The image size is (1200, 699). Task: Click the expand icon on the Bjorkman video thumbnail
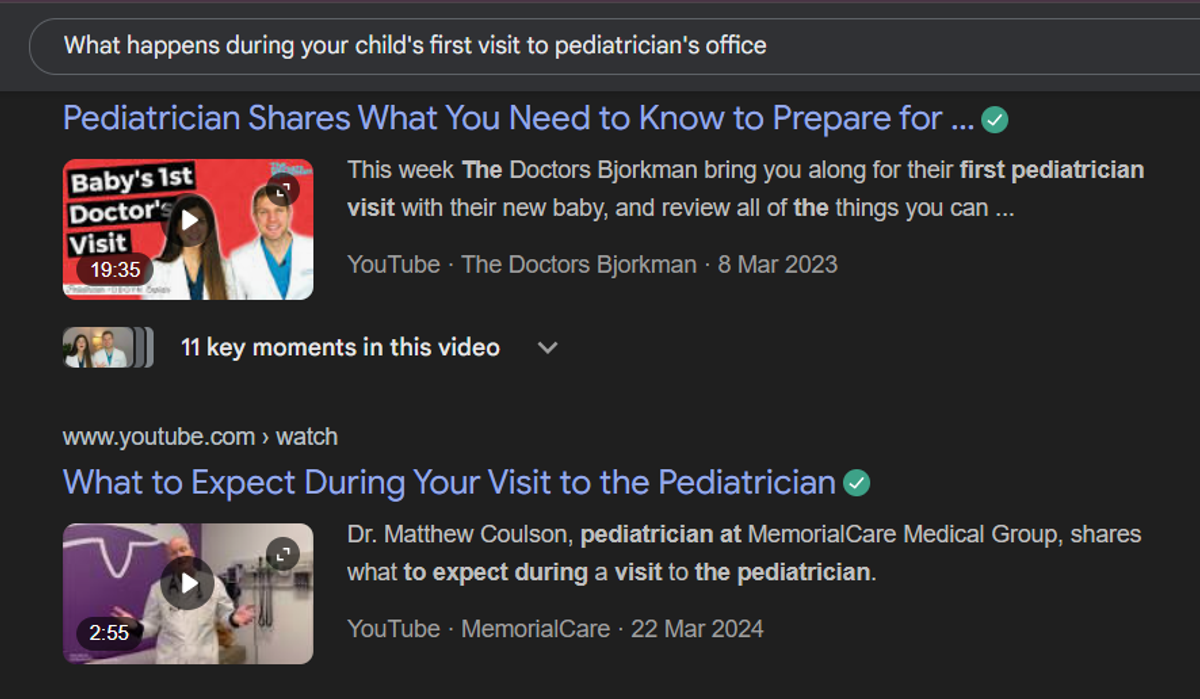pyautogui.click(x=284, y=188)
